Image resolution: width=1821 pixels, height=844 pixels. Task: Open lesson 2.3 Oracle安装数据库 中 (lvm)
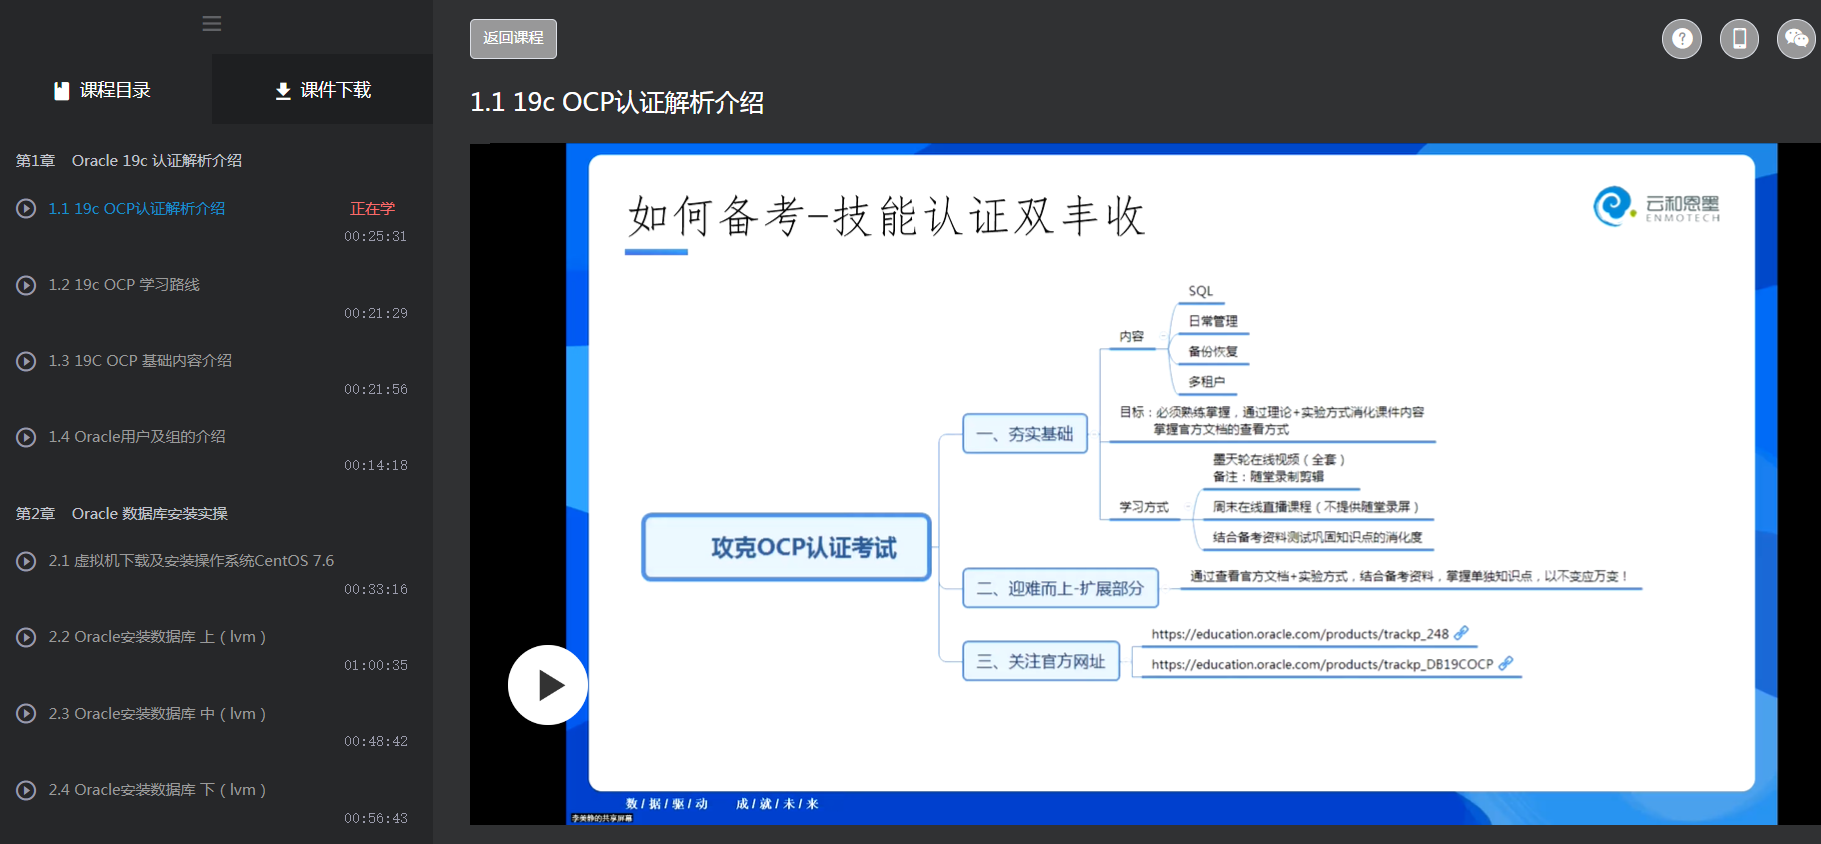tap(157, 714)
